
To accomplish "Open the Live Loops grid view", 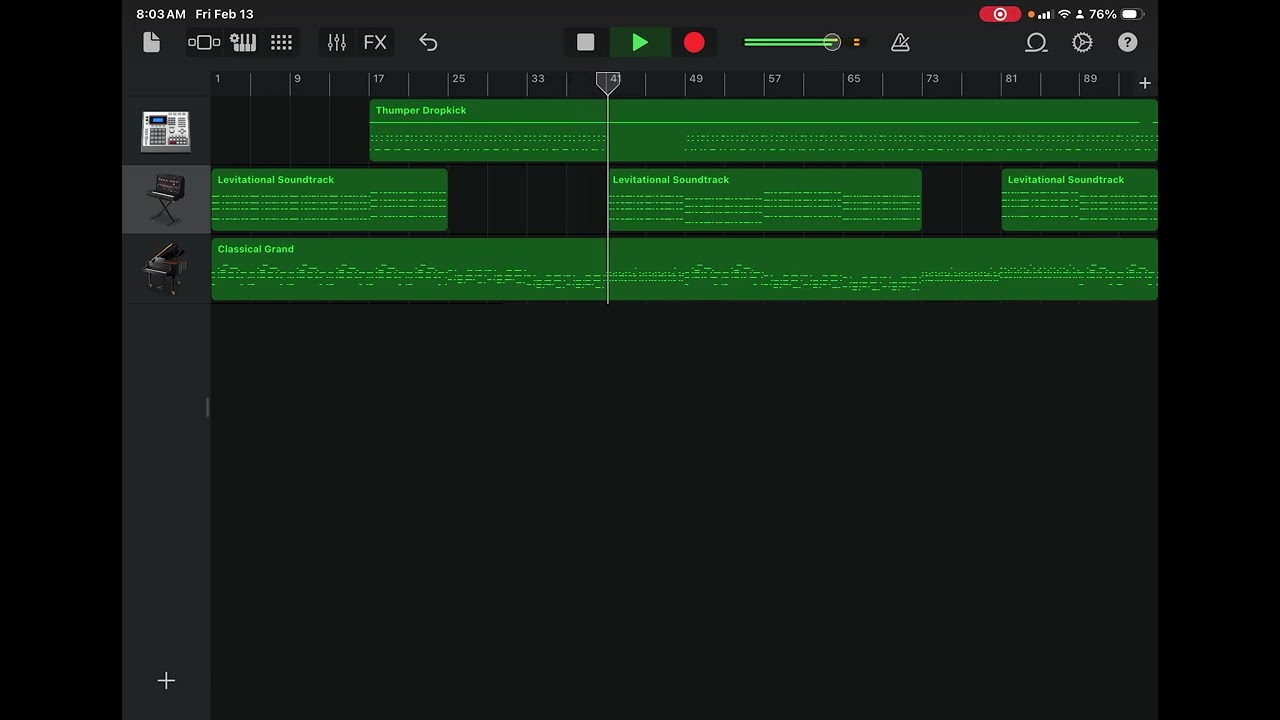I will pyautogui.click(x=282, y=42).
